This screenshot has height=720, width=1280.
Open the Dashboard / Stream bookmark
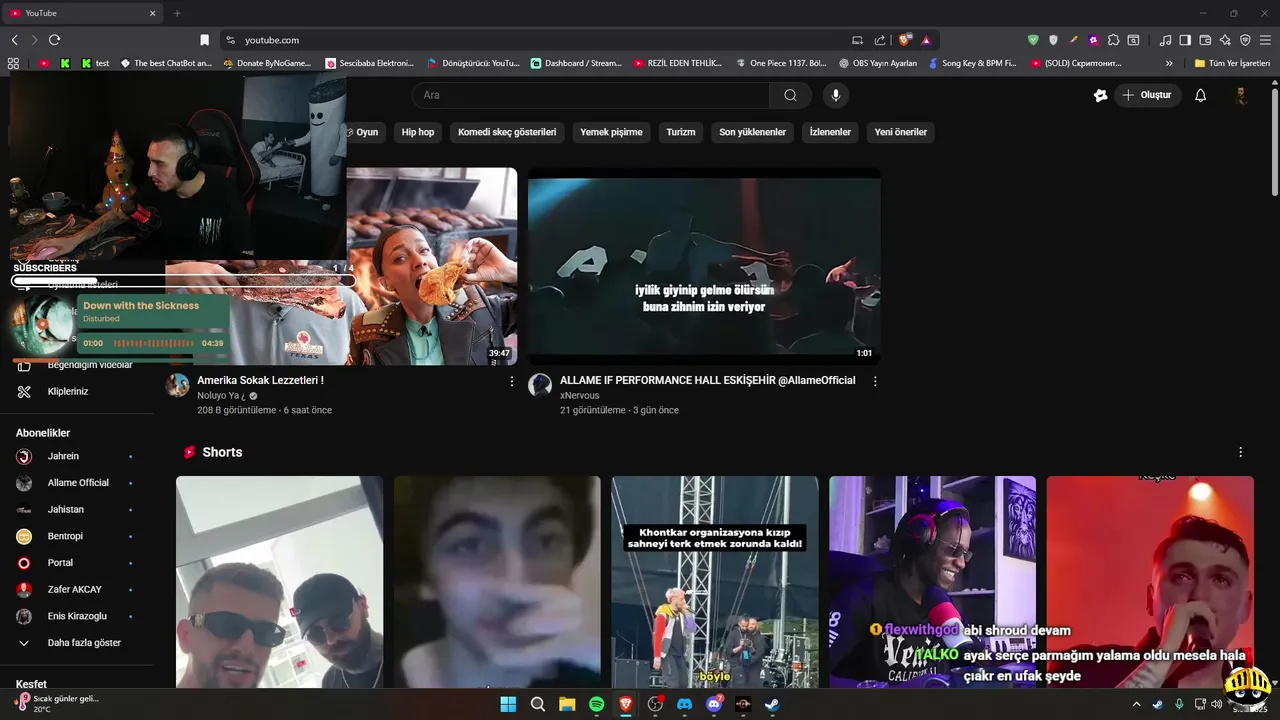point(576,63)
